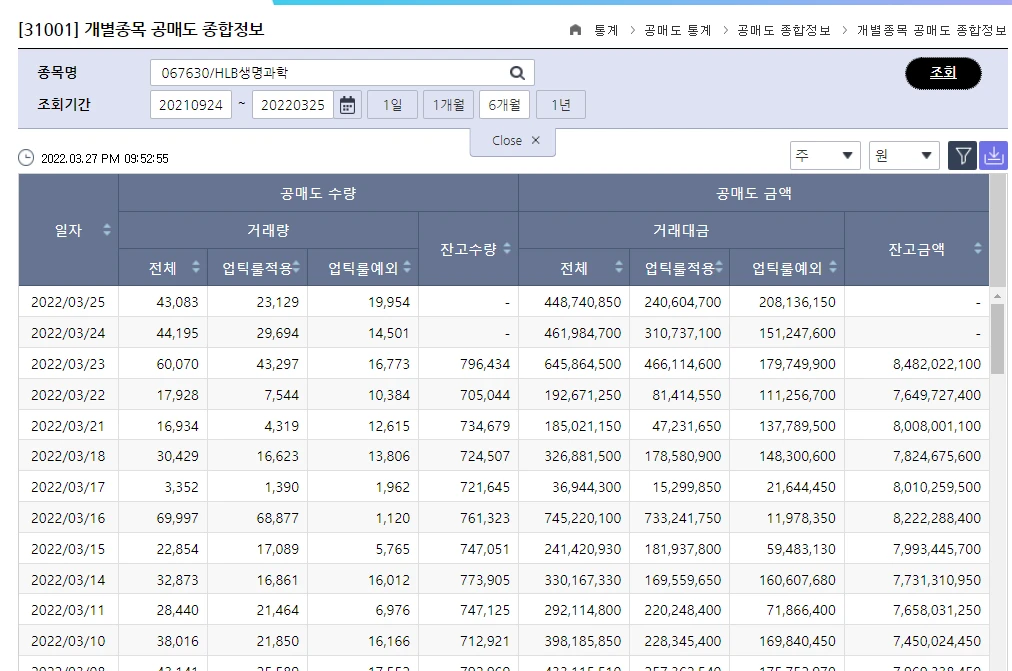Sort 거래대금 업틱룰적용 column arrows
The image size is (1012, 671).
pos(718,267)
